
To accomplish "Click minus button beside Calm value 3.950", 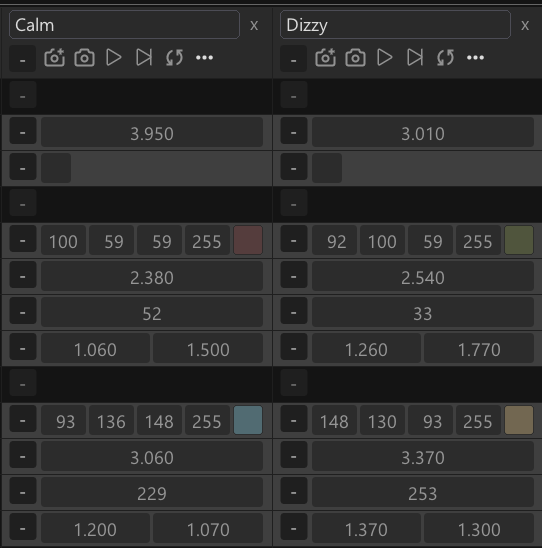I will [x=23, y=132].
